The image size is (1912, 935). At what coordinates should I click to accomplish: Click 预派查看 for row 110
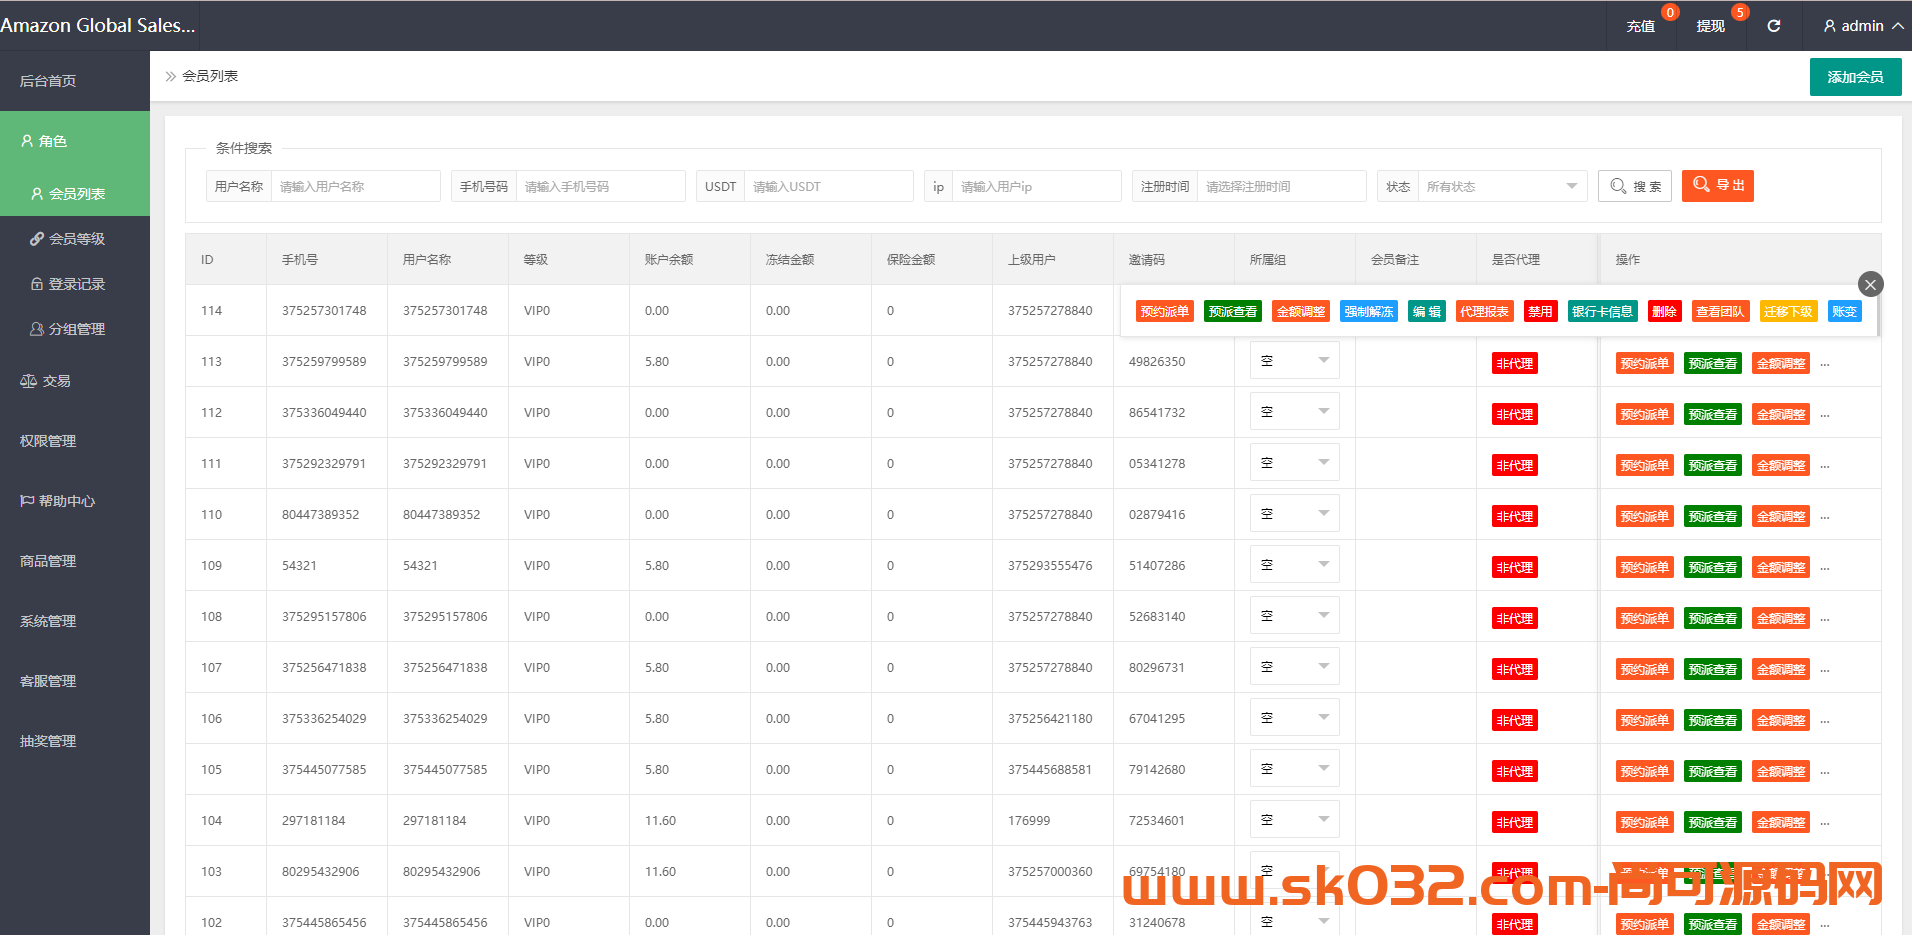[x=1713, y=517]
